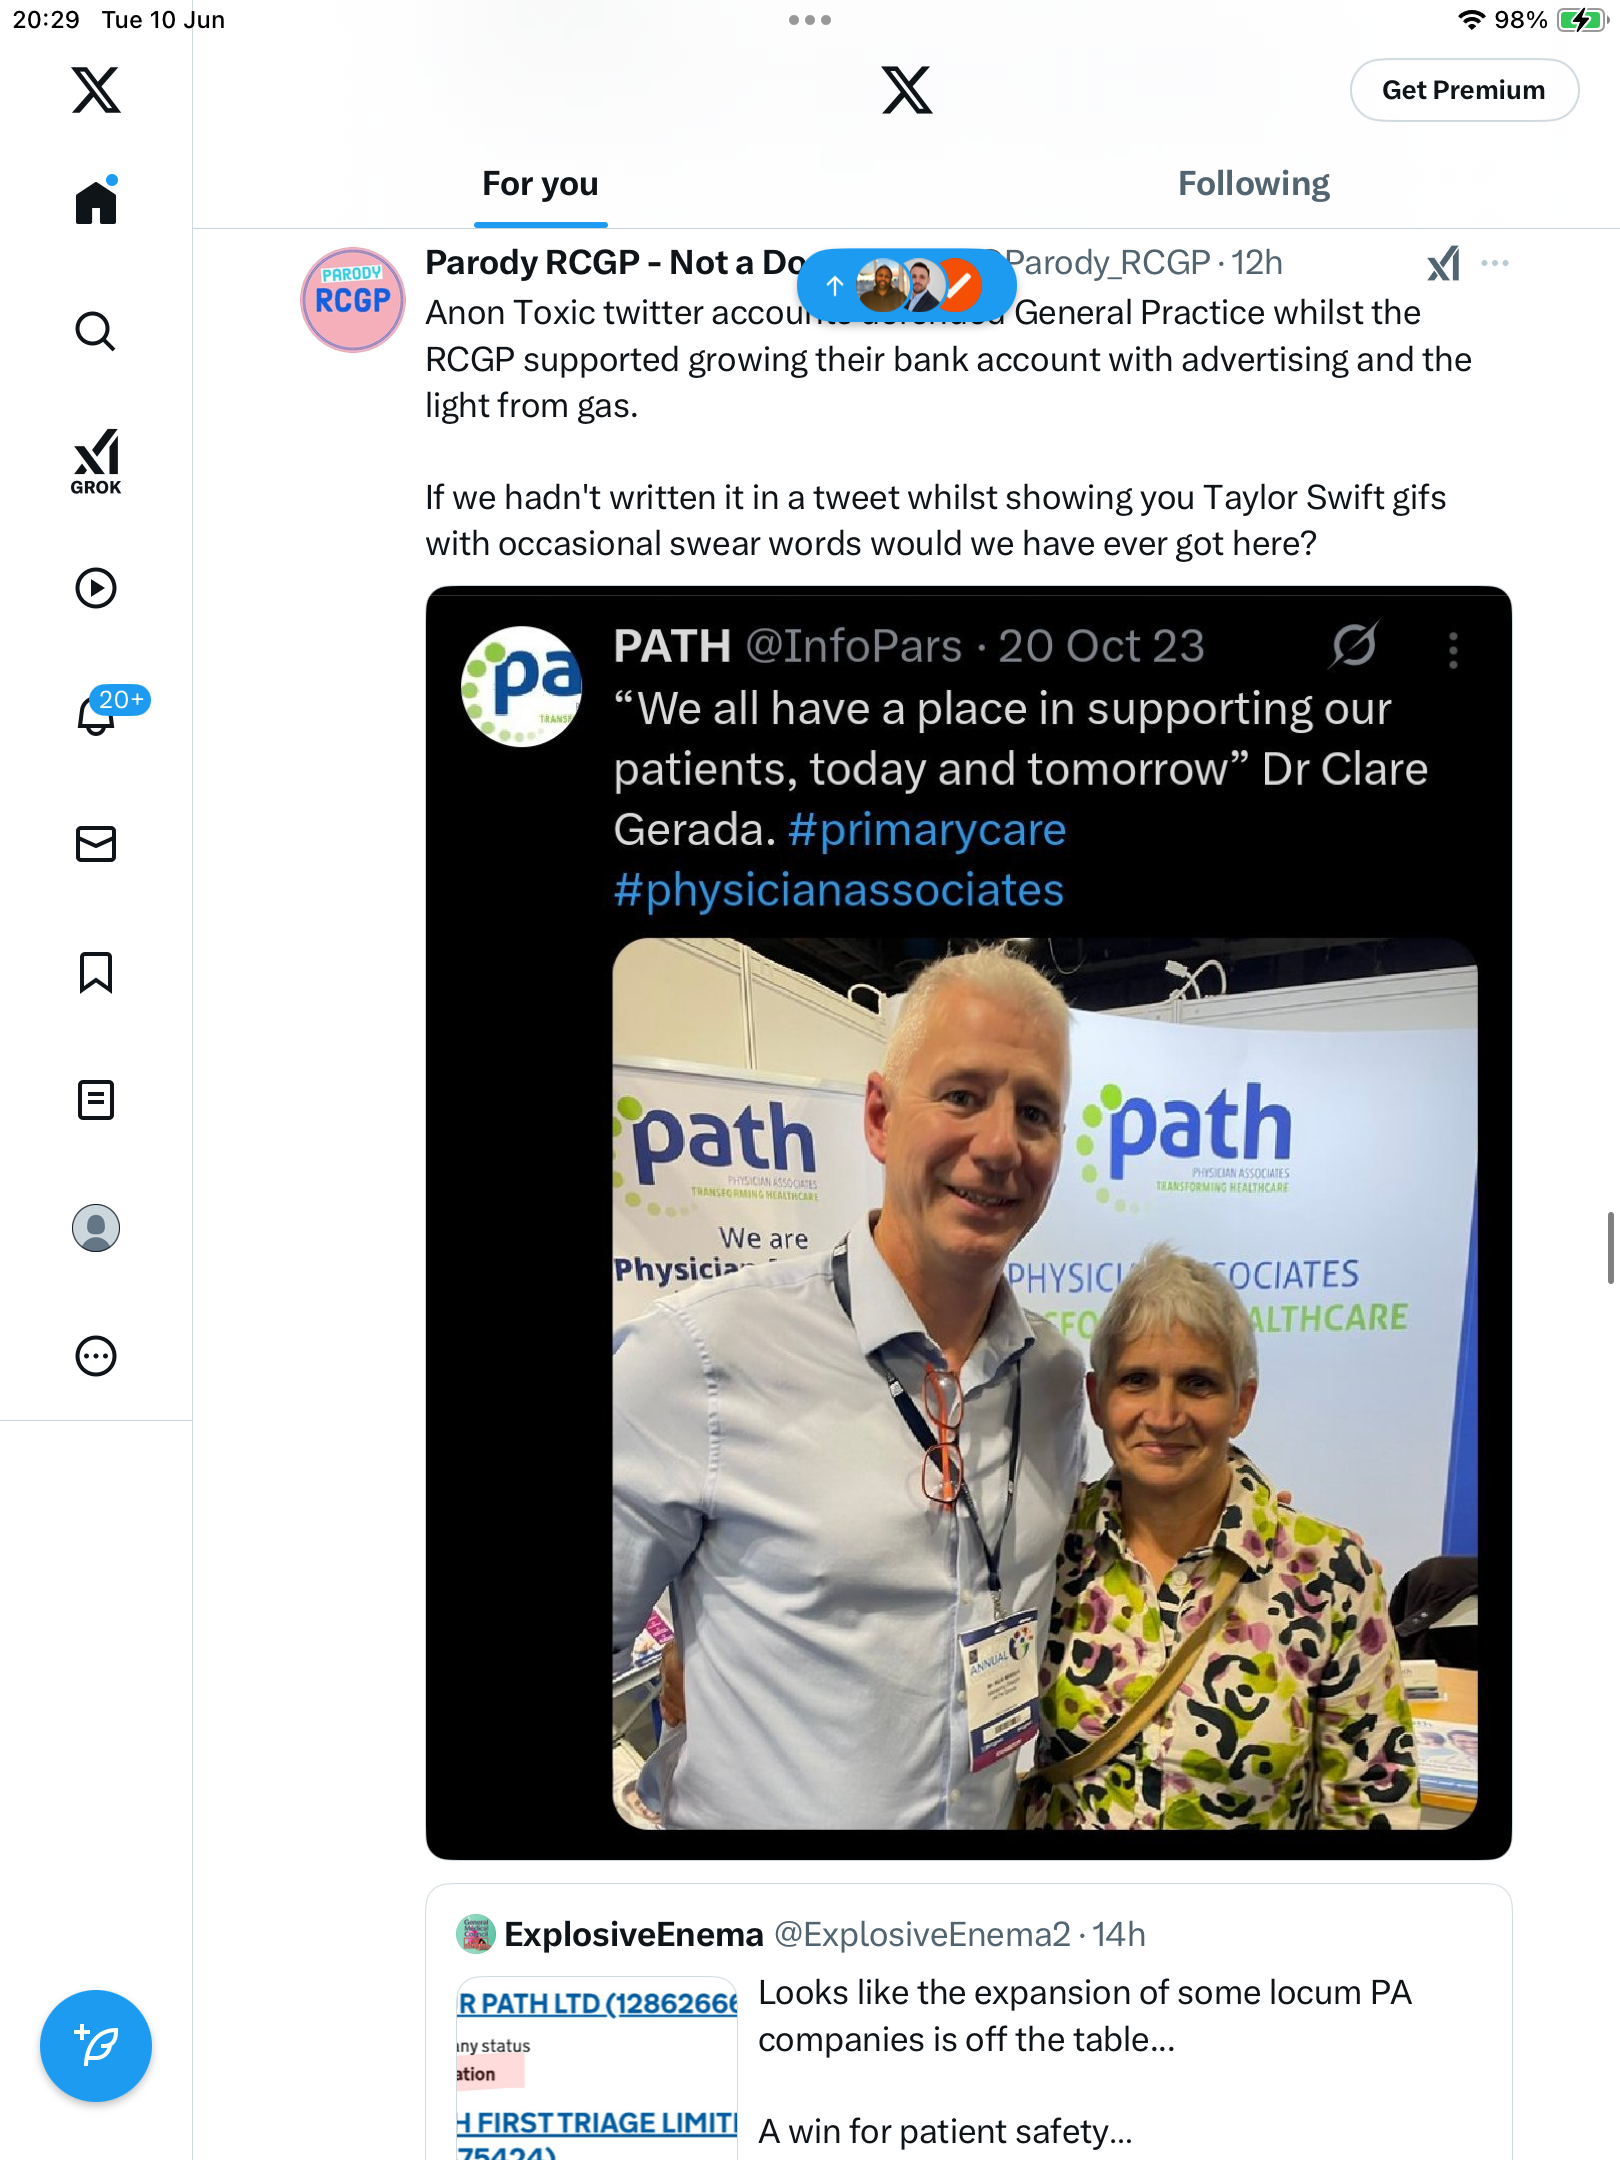1620x2160 pixels.
Task: Open the Search magnifier in sidebar
Action: 96,331
